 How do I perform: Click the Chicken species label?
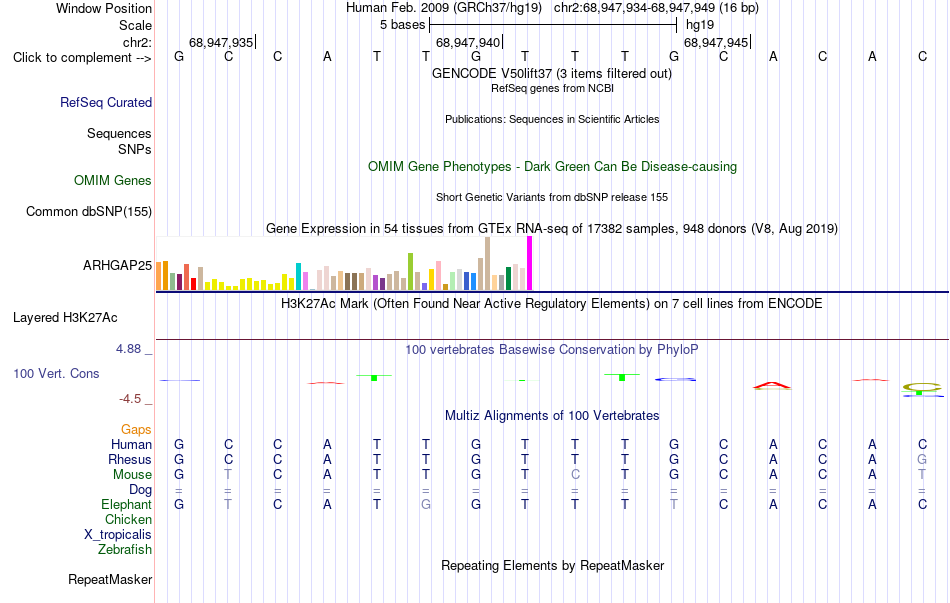pyautogui.click(x=128, y=519)
